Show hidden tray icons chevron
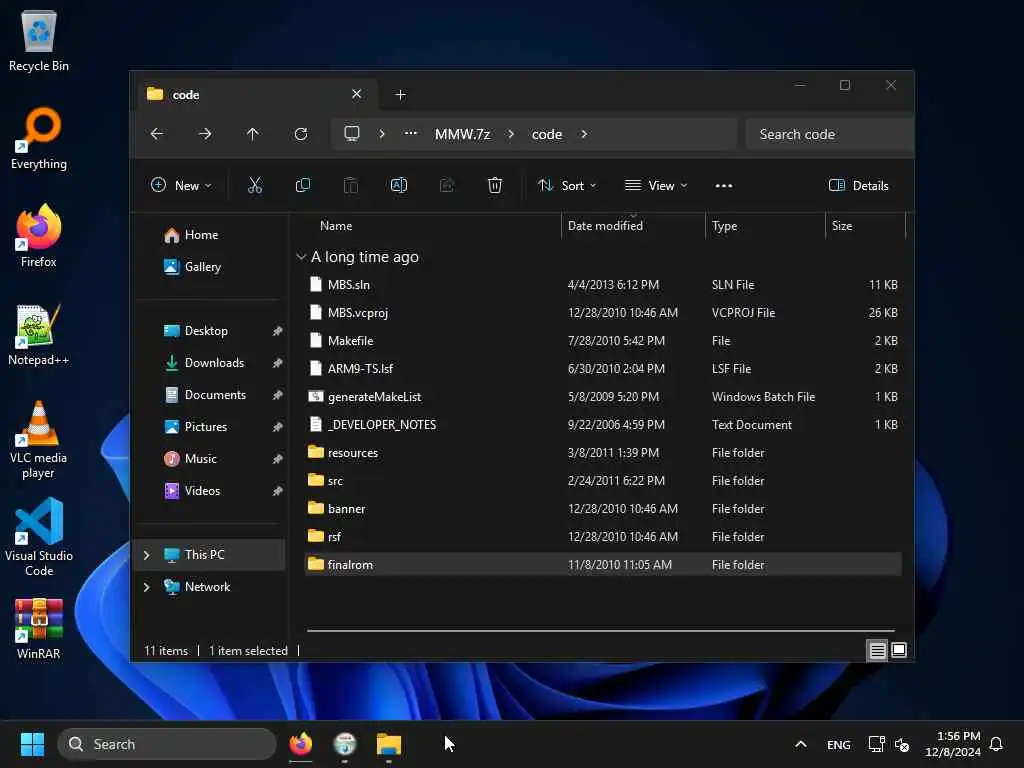1024x768 pixels. click(801, 744)
